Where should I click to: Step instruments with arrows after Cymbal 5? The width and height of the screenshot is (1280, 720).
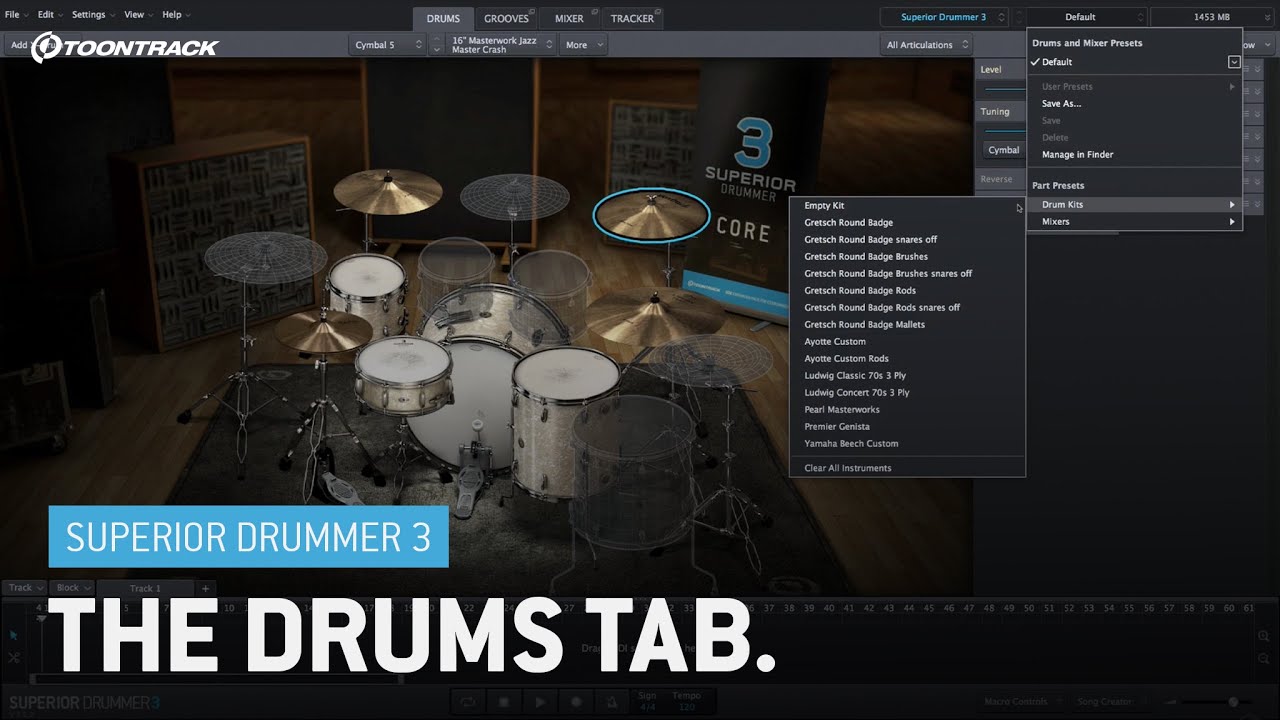click(x=436, y=45)
